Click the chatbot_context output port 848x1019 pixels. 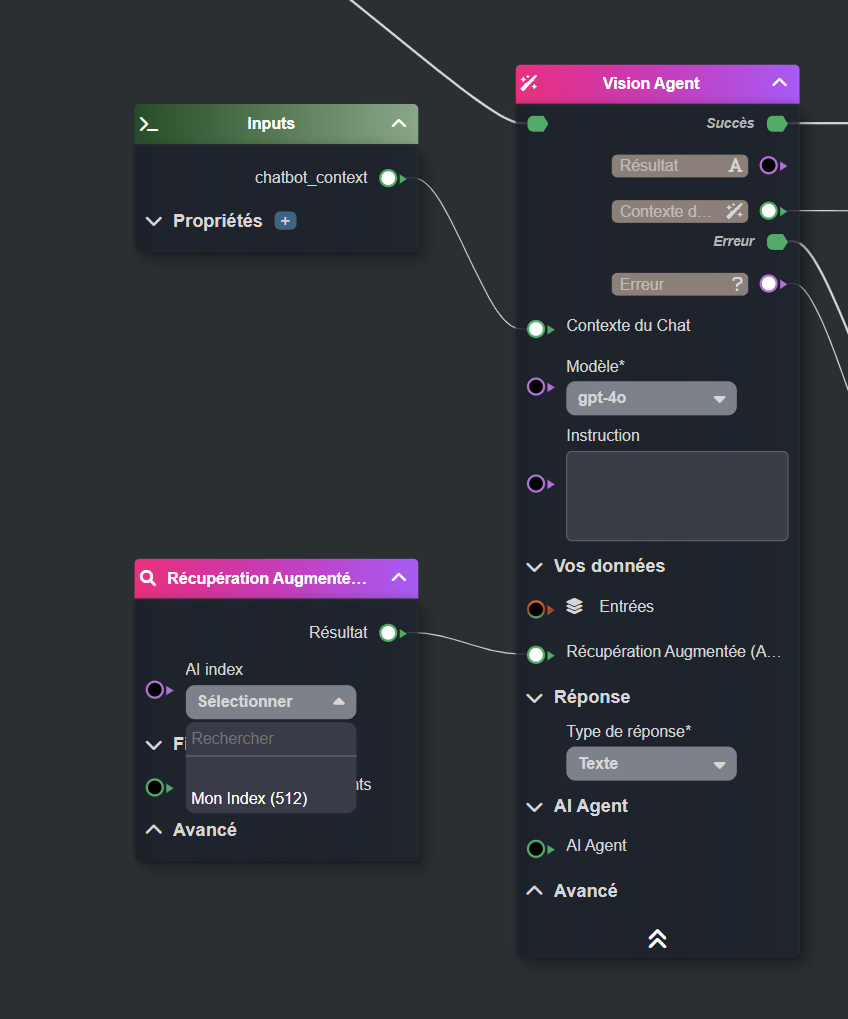tap(388, 178)
